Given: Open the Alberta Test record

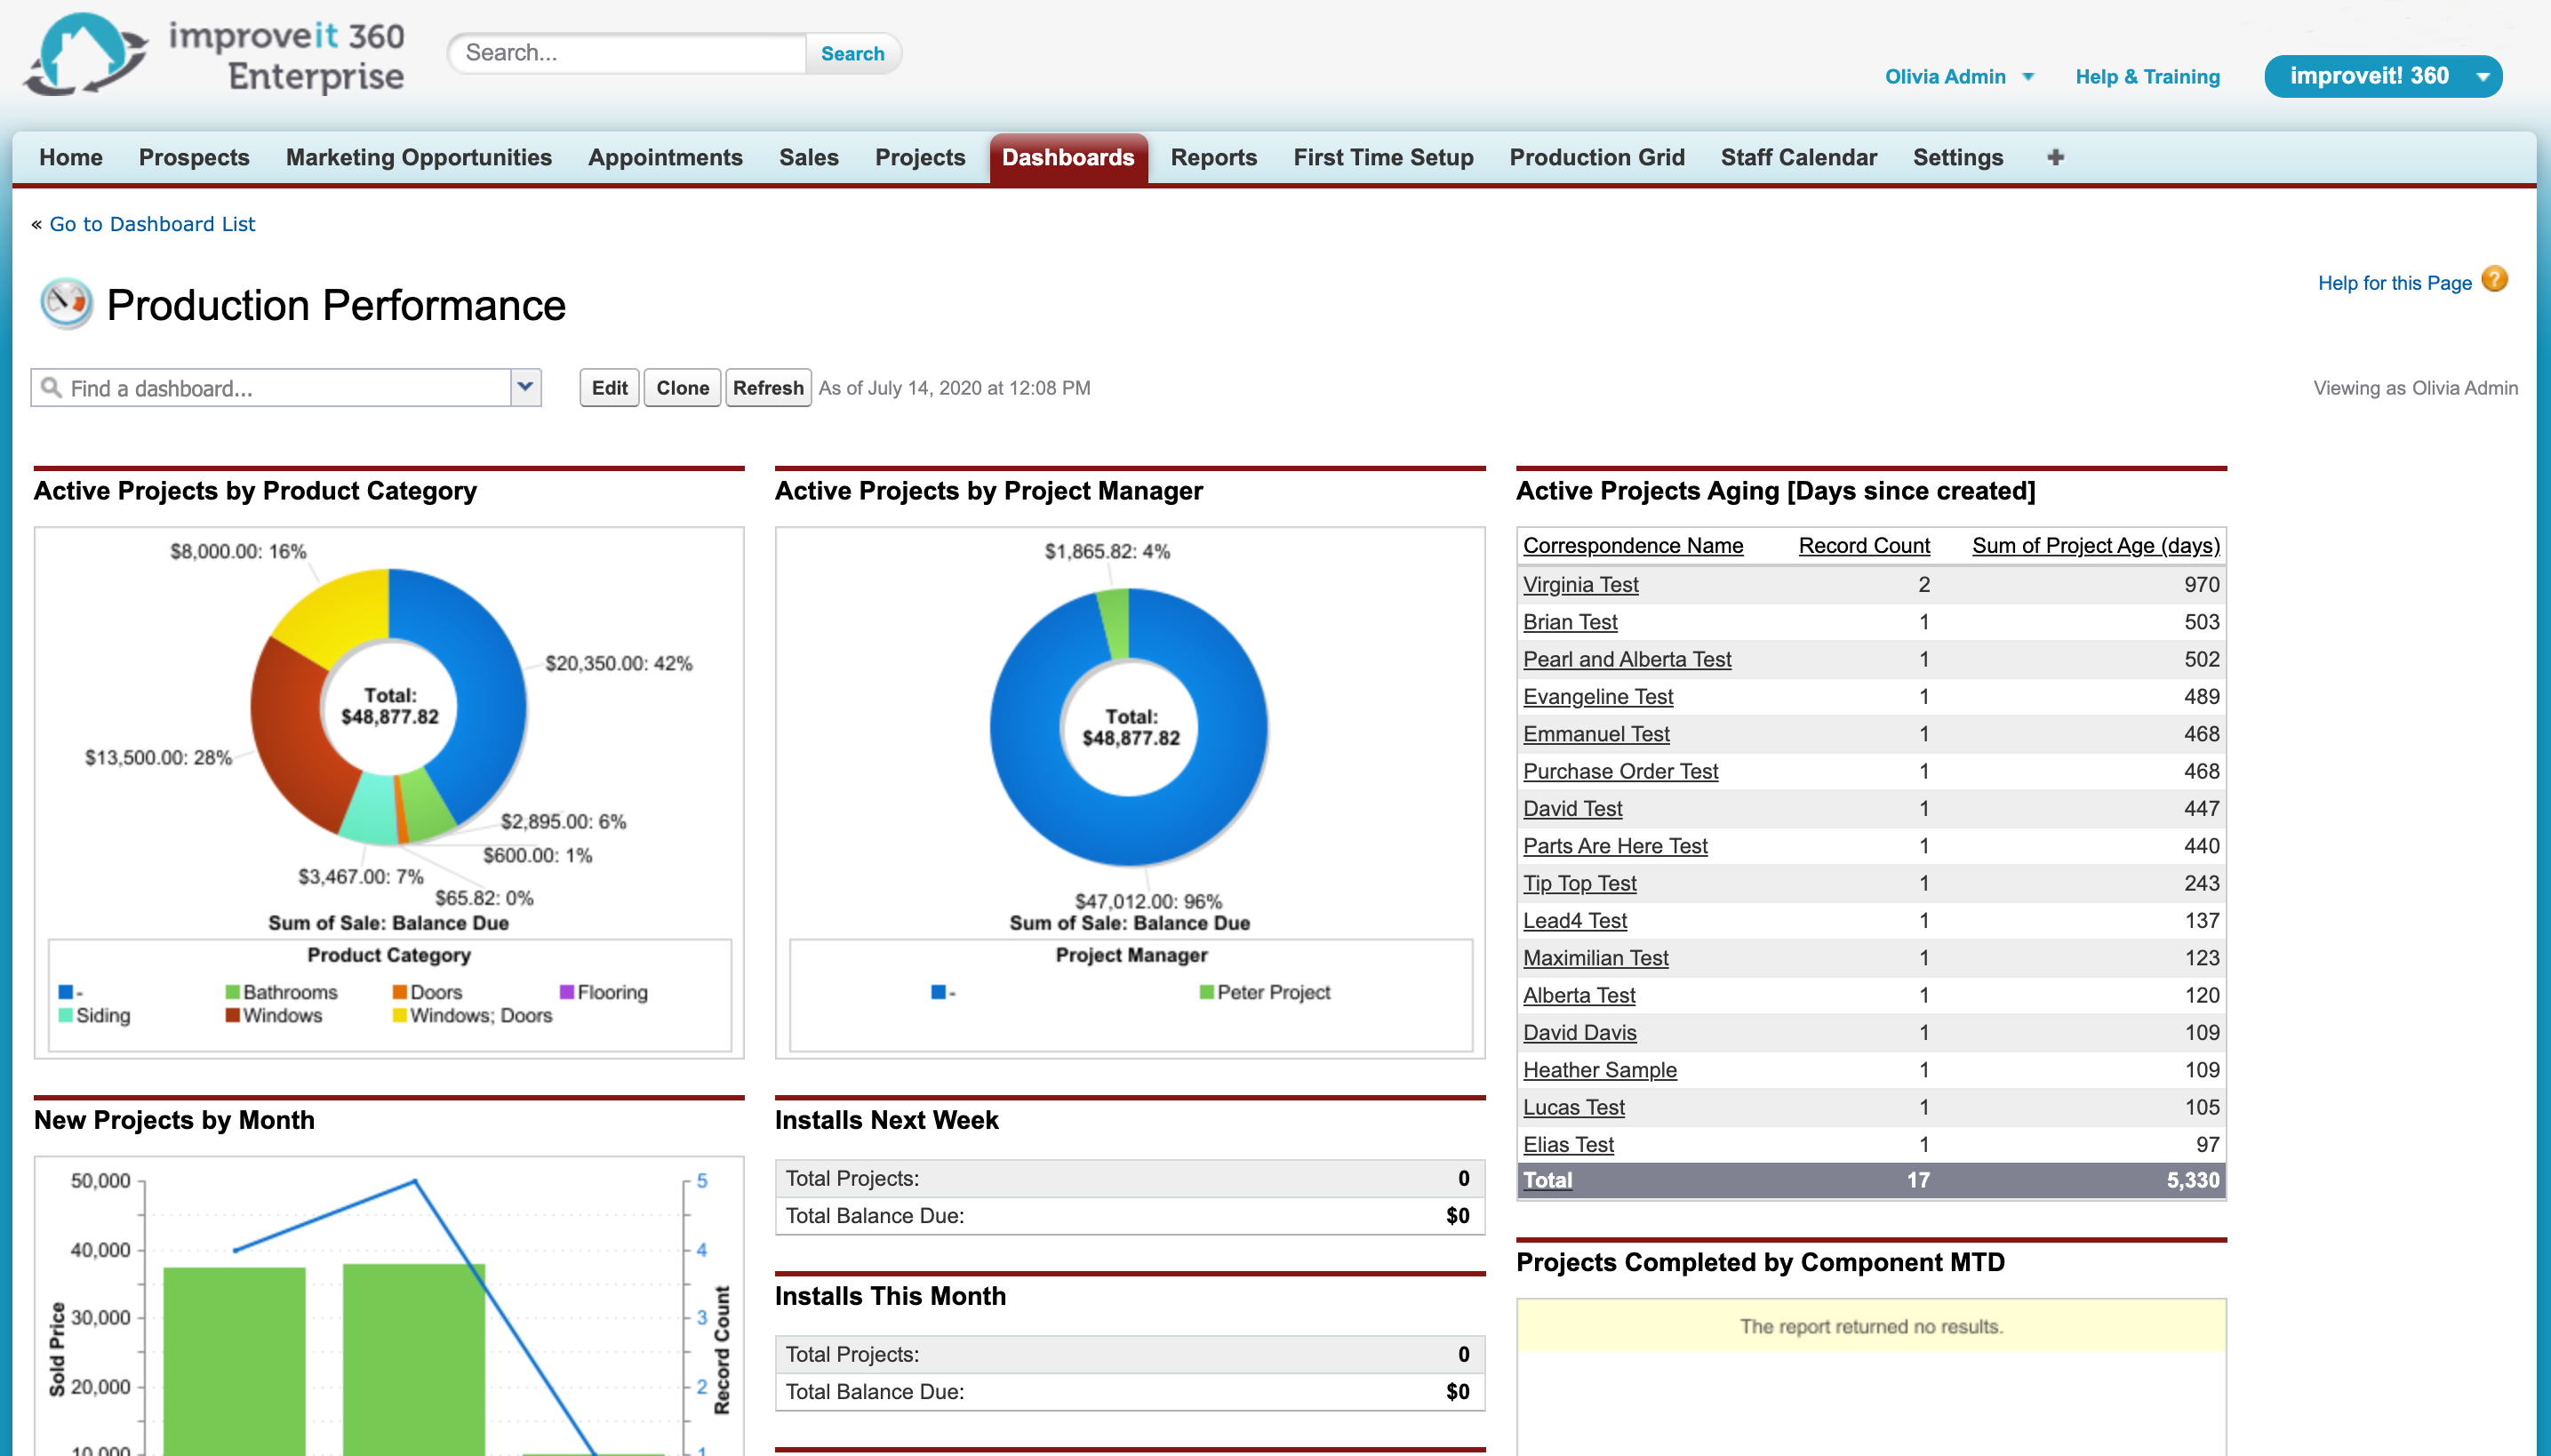Looking at the screenshot, I should (1579, 995).
